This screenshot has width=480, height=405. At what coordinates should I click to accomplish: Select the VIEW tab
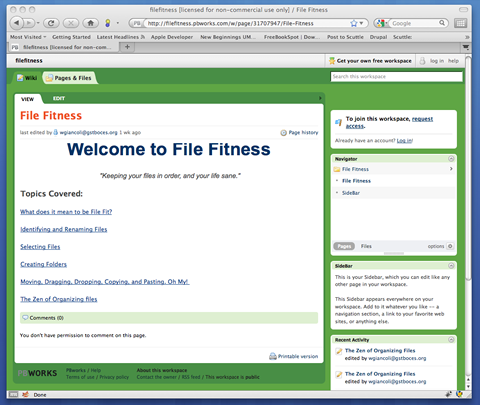pyautogui.click(x=27, y=99)
